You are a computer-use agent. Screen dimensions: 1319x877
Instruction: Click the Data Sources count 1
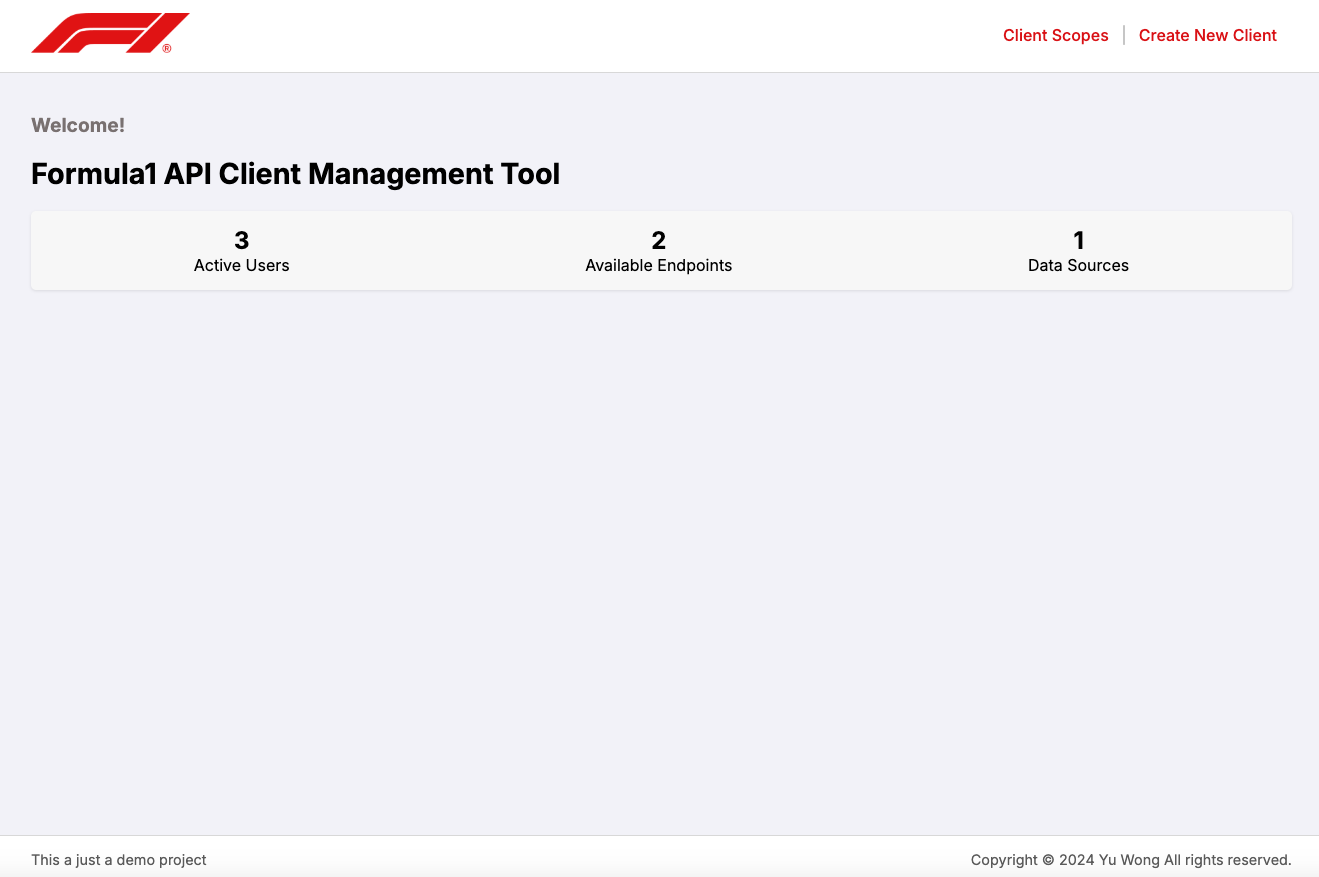tap(1078, 240)
